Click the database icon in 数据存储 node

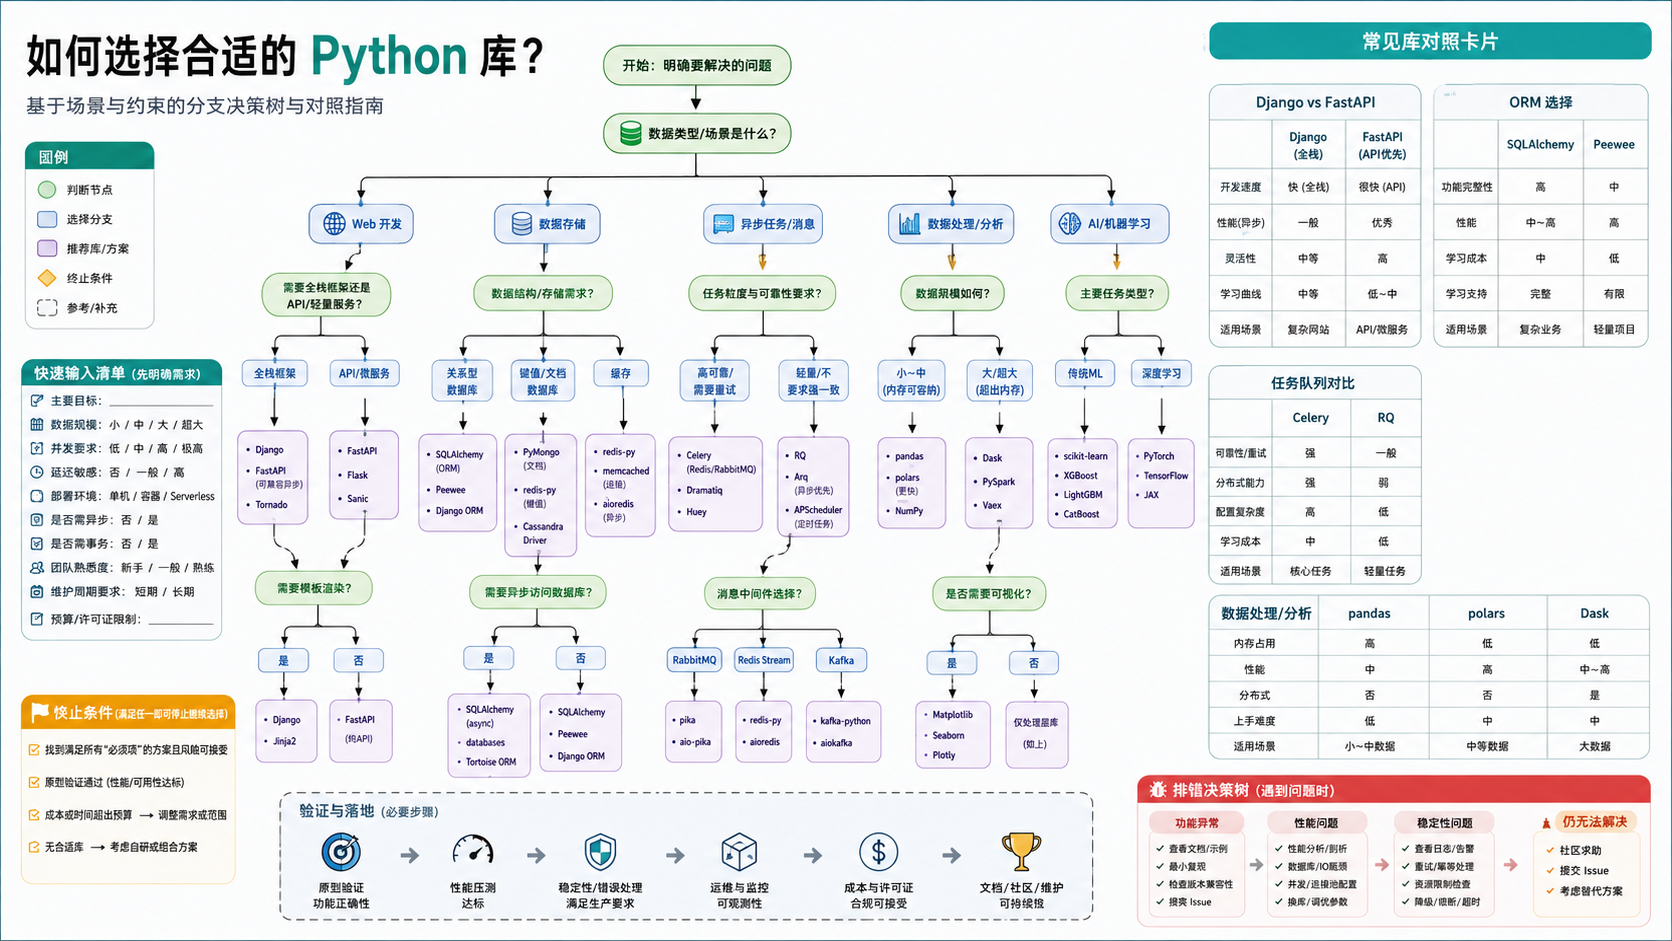coord(521,224)
